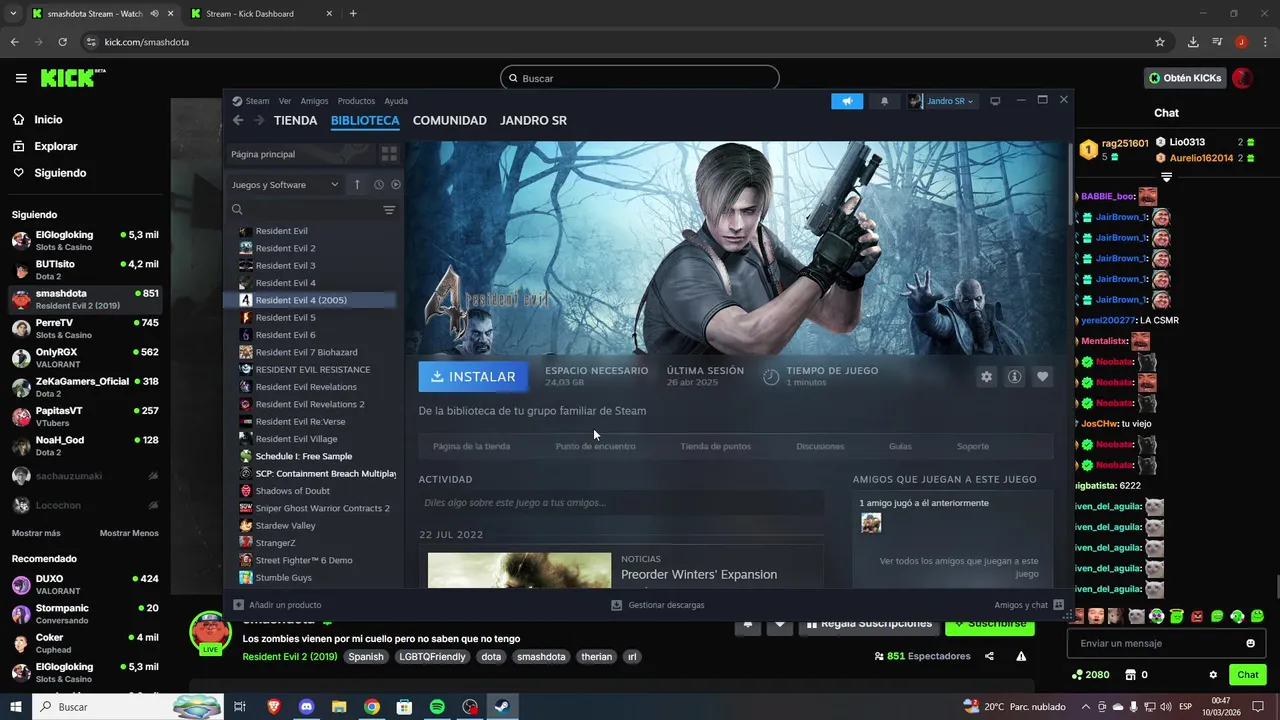This screenshot has width=1280, height=720.
Task: Toggle Steam library grid view icon
Action: pos(389,154)
